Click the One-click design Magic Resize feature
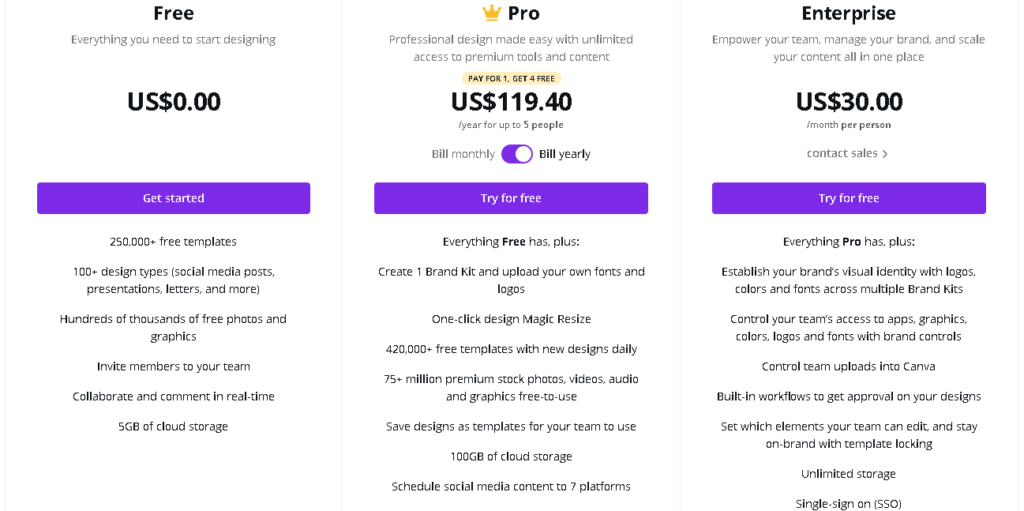 point(511,319)
